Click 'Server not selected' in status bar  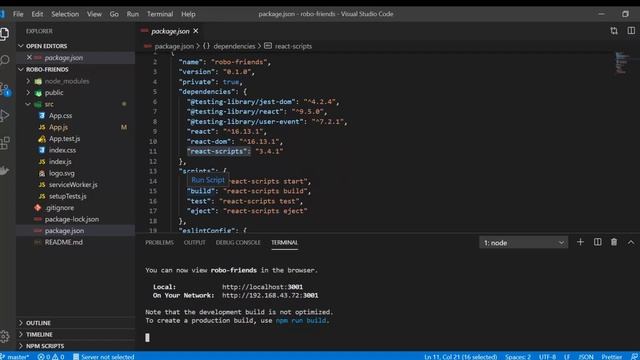(103, 356)
